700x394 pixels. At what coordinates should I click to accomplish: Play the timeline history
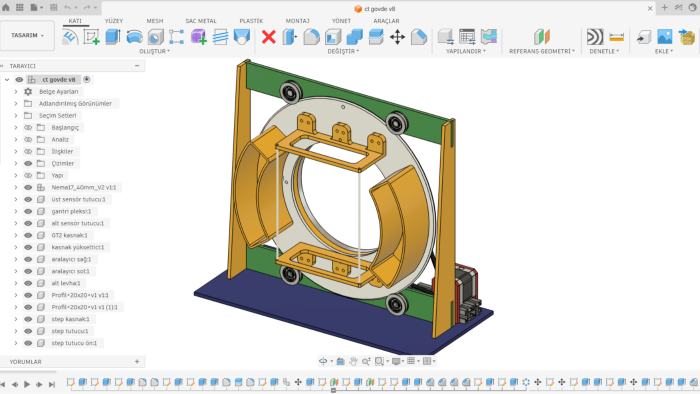(x=27, y=384)
